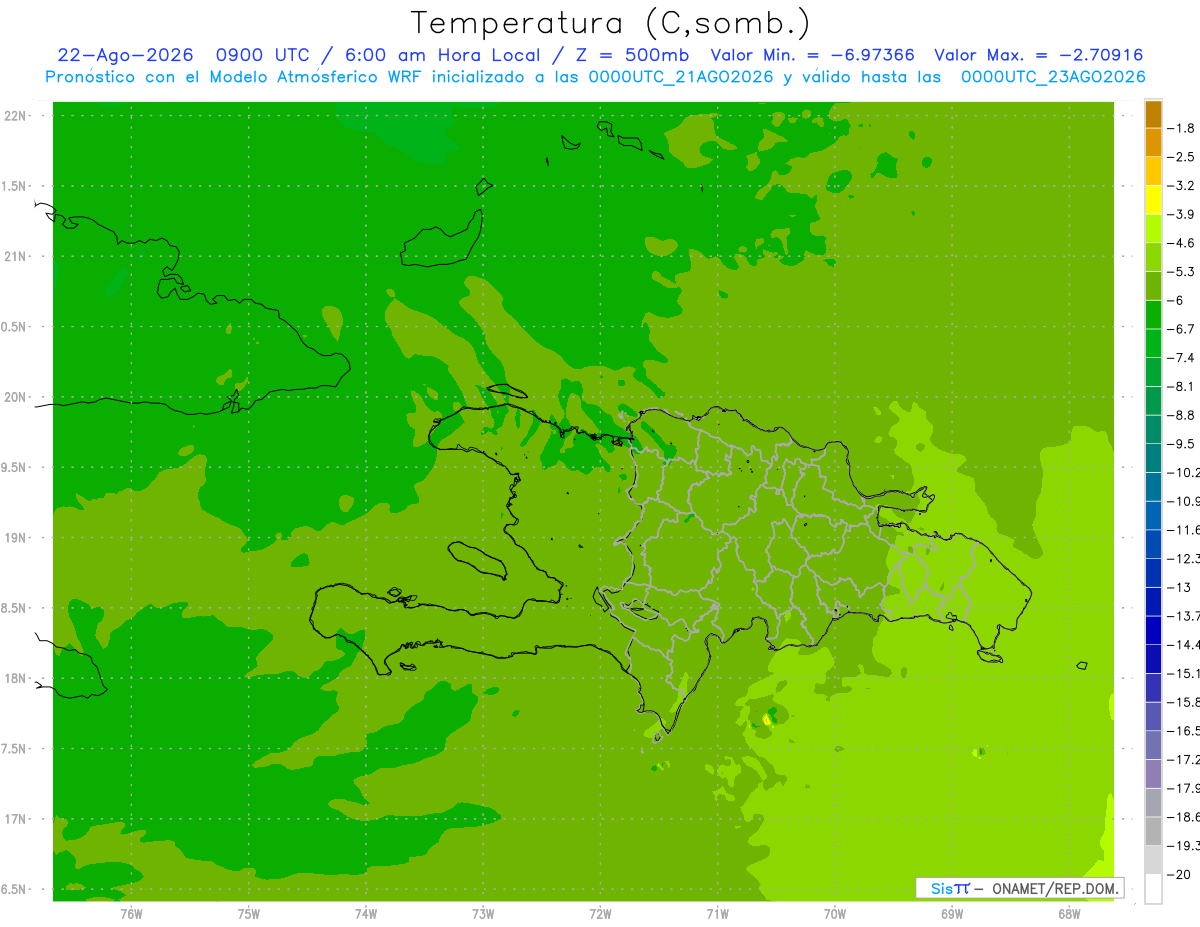Click the '70W' longitude label

(835, 914)
